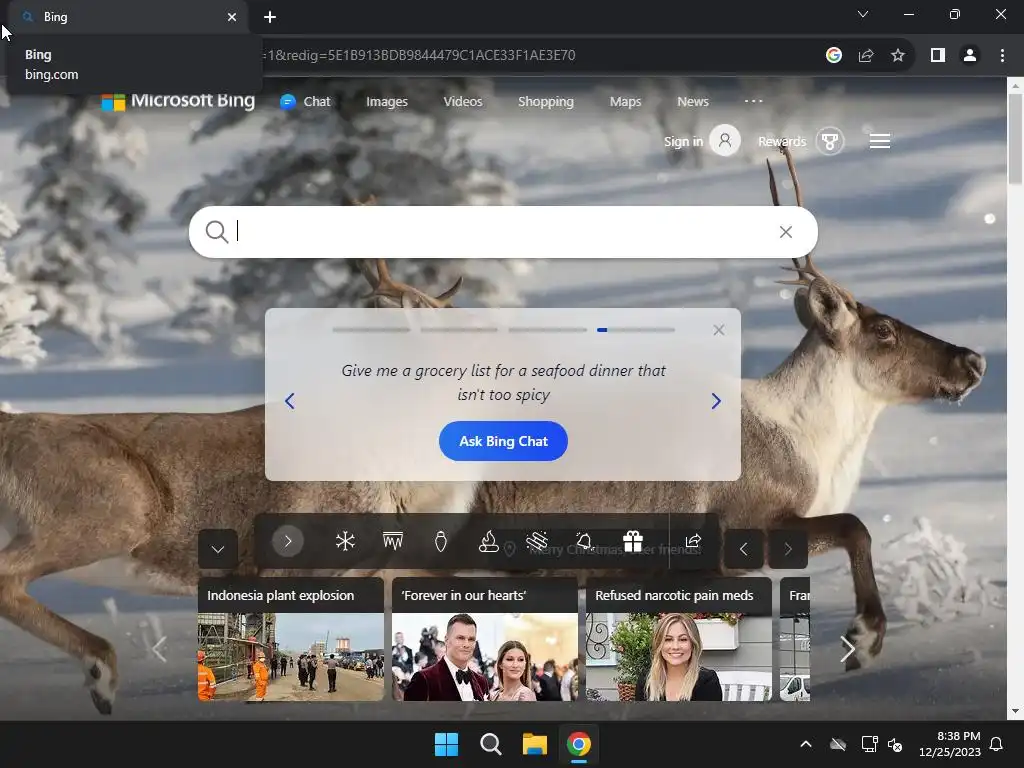
Task: Collapse the news feed with down chevron
Action: [x=218, y=549]
